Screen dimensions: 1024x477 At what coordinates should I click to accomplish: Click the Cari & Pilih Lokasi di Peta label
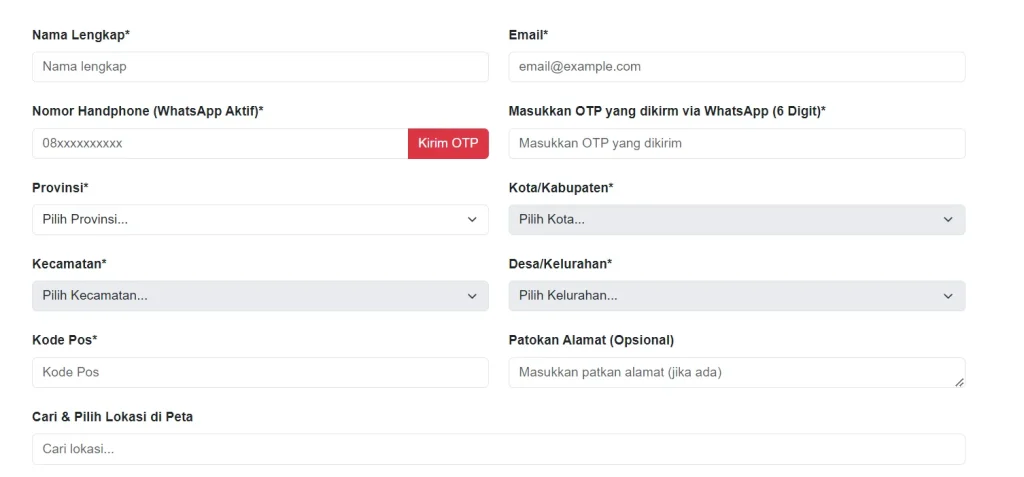(x=112, y=416)
